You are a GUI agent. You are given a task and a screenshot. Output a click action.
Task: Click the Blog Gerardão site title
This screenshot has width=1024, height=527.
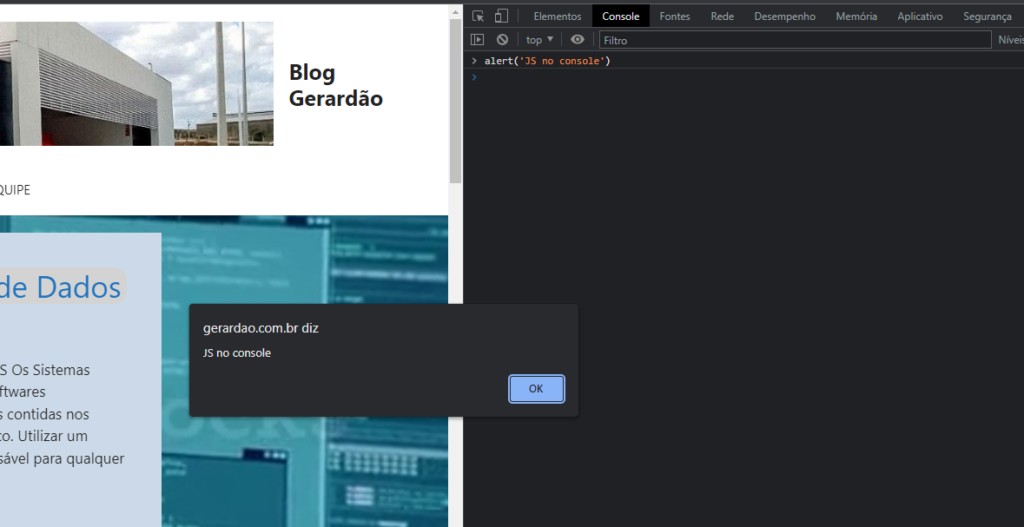[335, 85]
